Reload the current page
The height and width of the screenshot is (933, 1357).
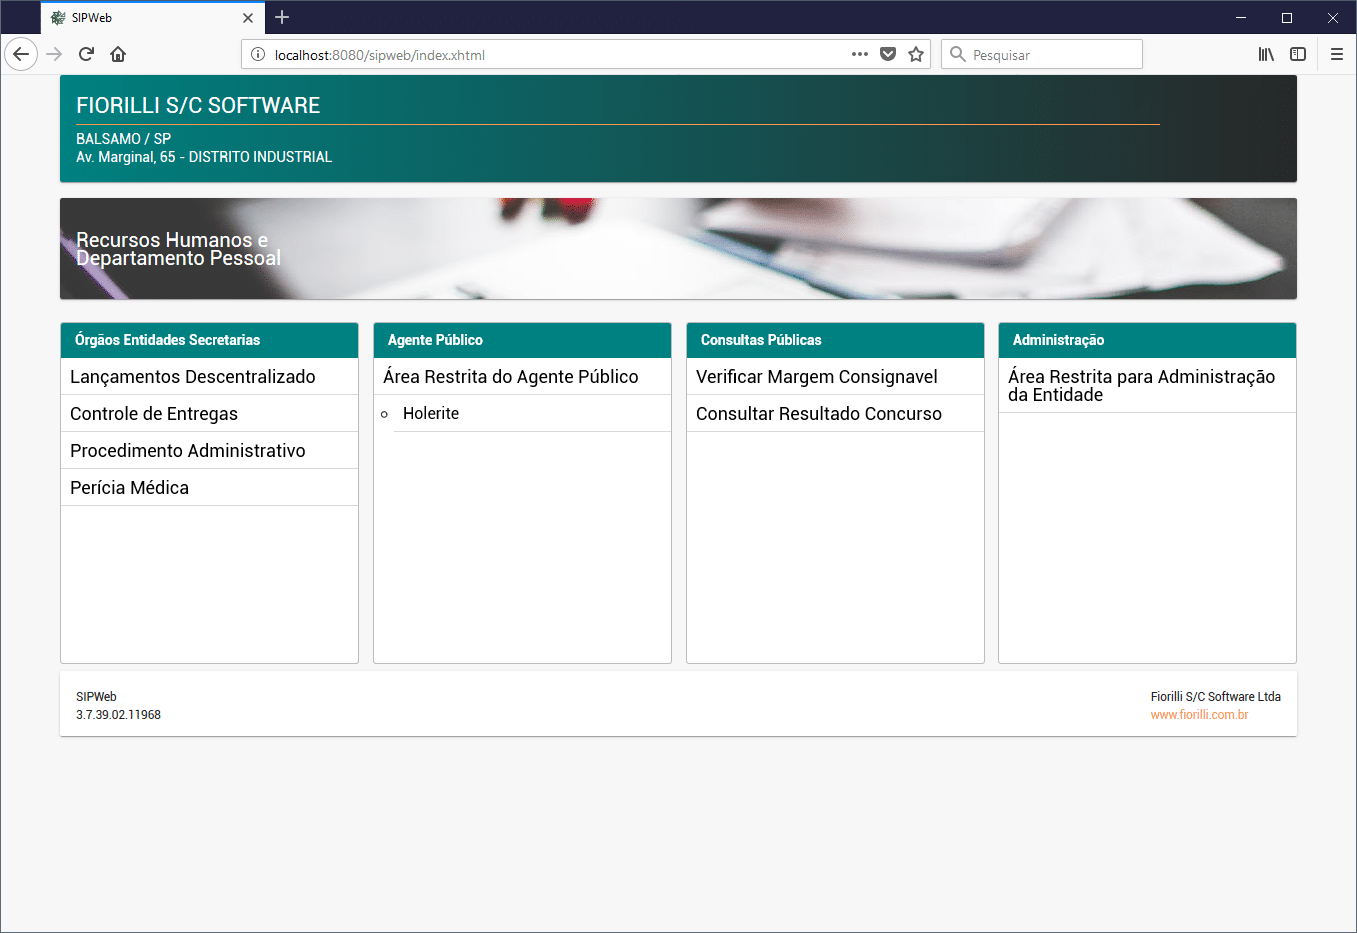point(86,54)
